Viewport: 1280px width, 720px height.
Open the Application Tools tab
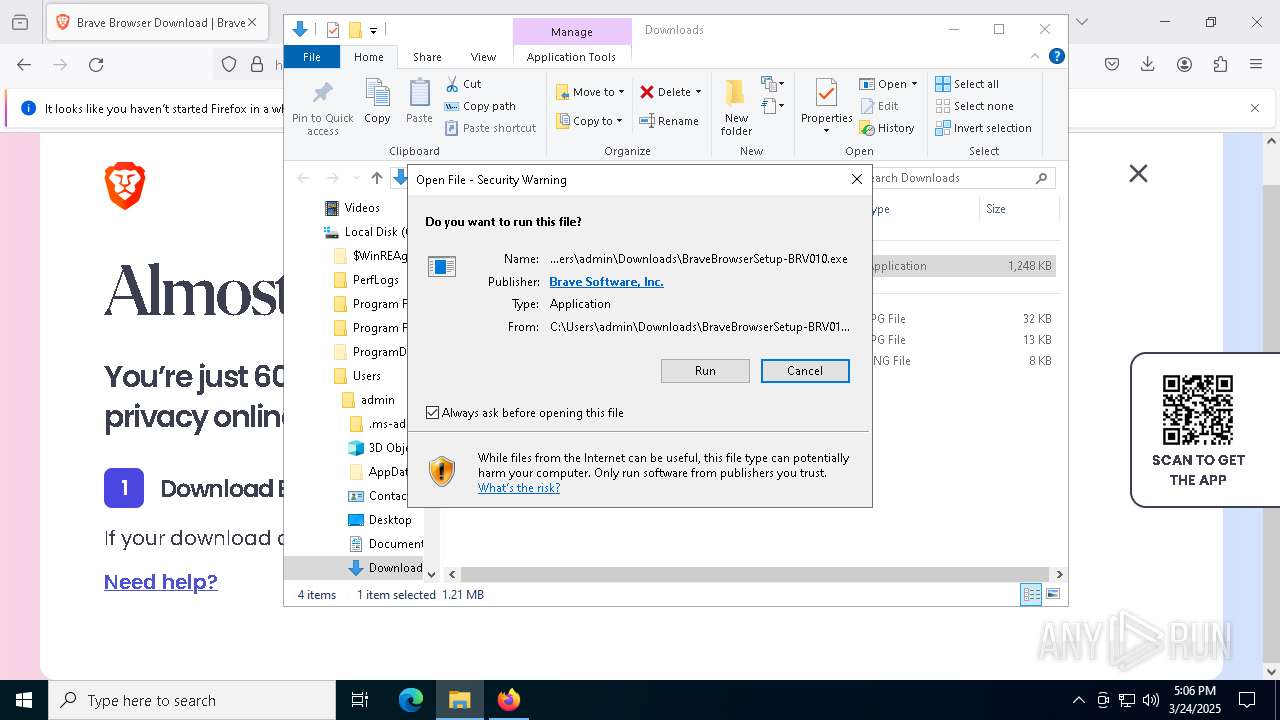pyautogui.click(x=571, y=57)
